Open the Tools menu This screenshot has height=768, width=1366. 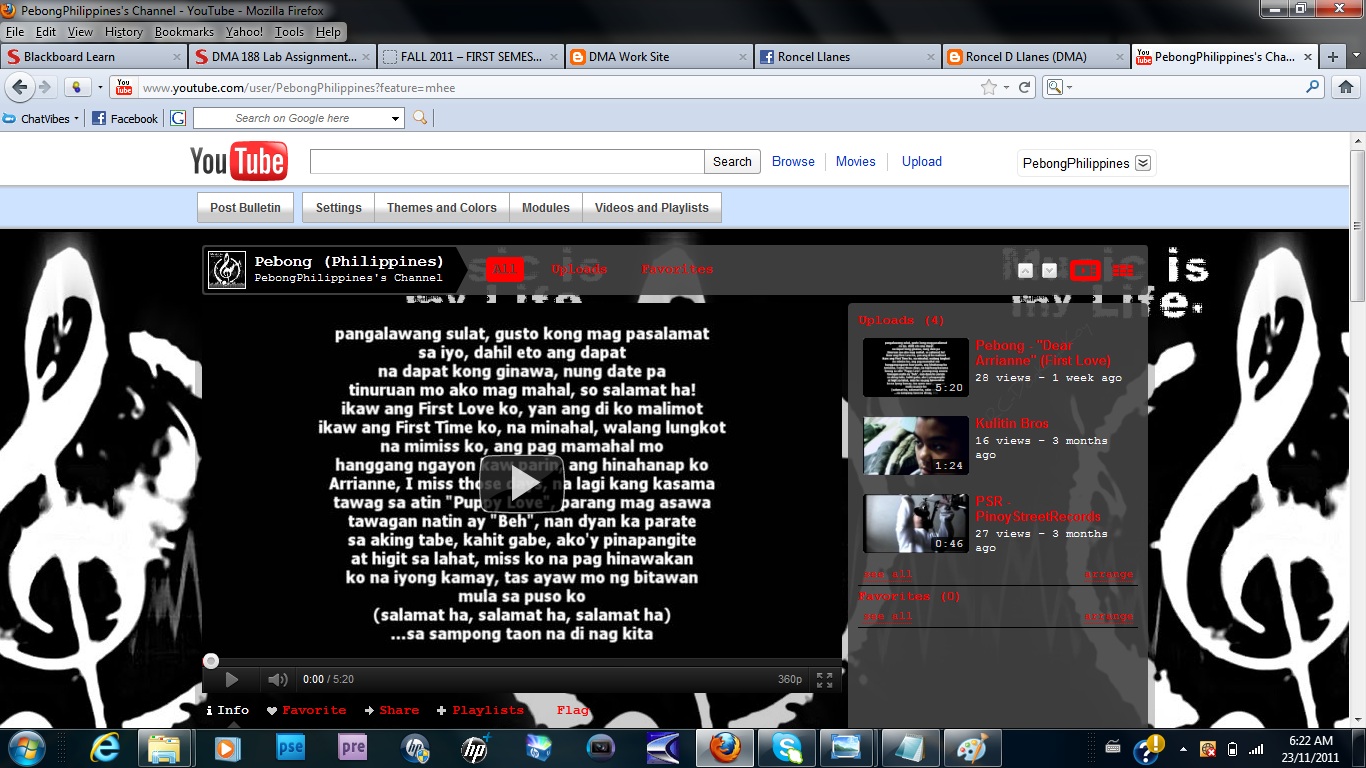[289, 32]
